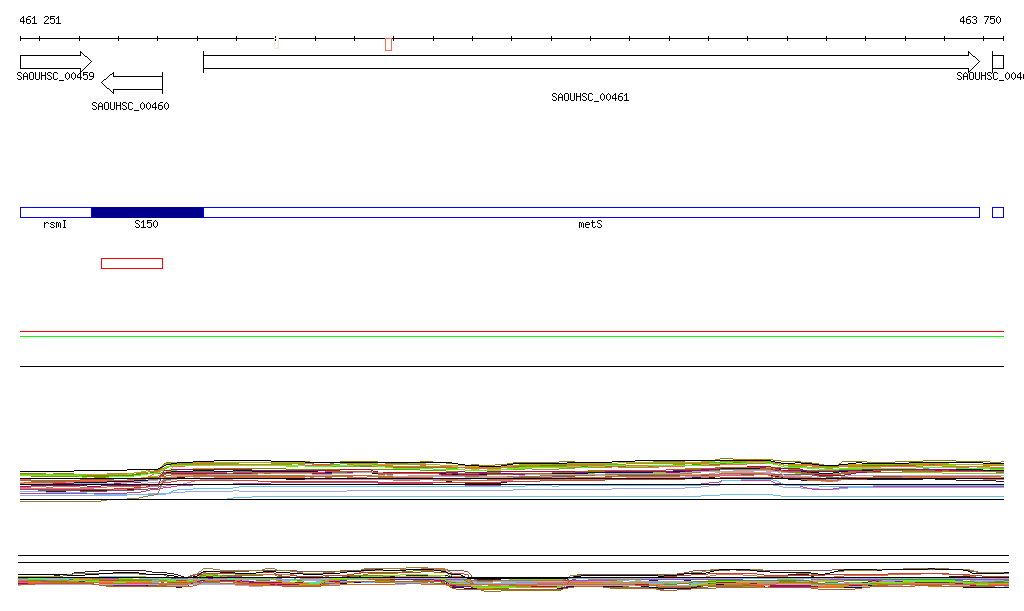Select the green horizontal threshold line
The image size is (1024, 611).
pos(512,337)
